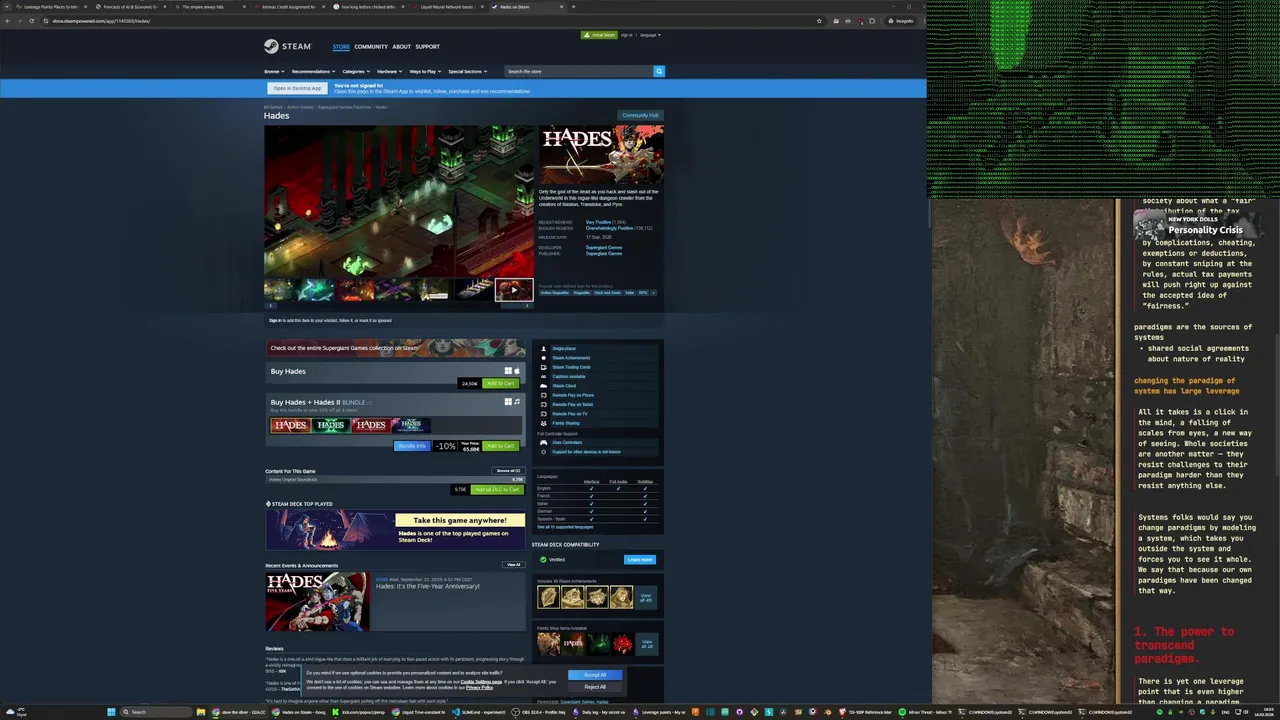Click Bundle info button
1280x720 pixels.
[412, 445]
